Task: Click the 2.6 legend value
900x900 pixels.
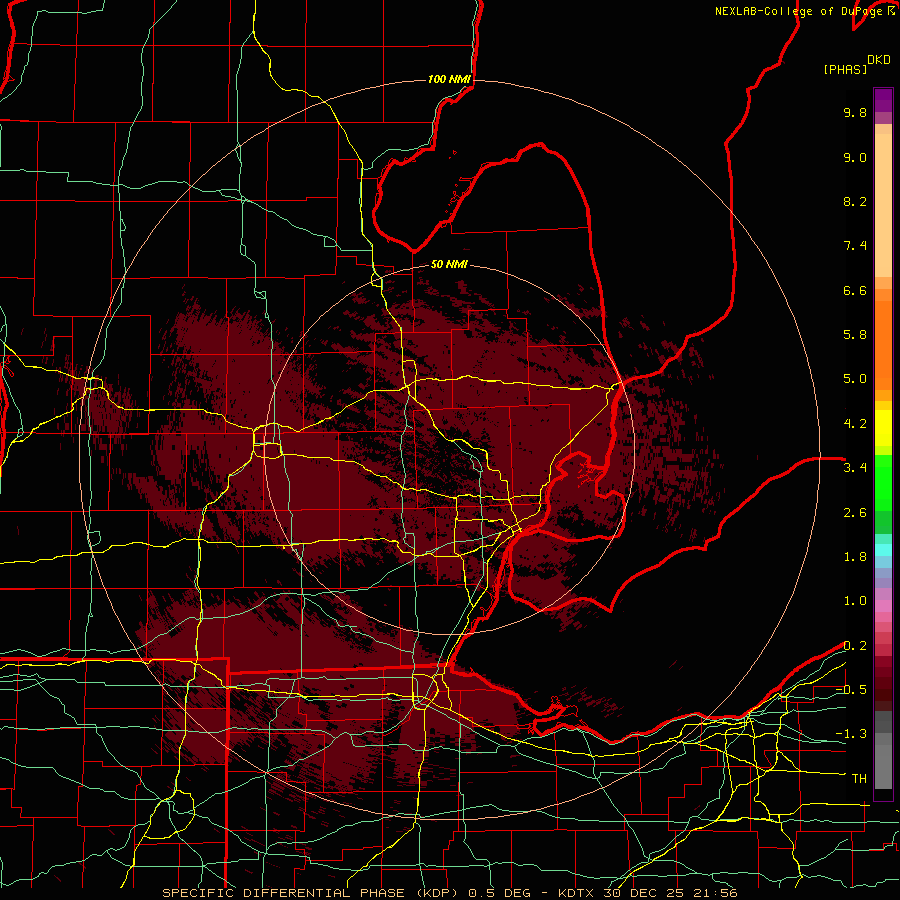Action: pos(855,513)
